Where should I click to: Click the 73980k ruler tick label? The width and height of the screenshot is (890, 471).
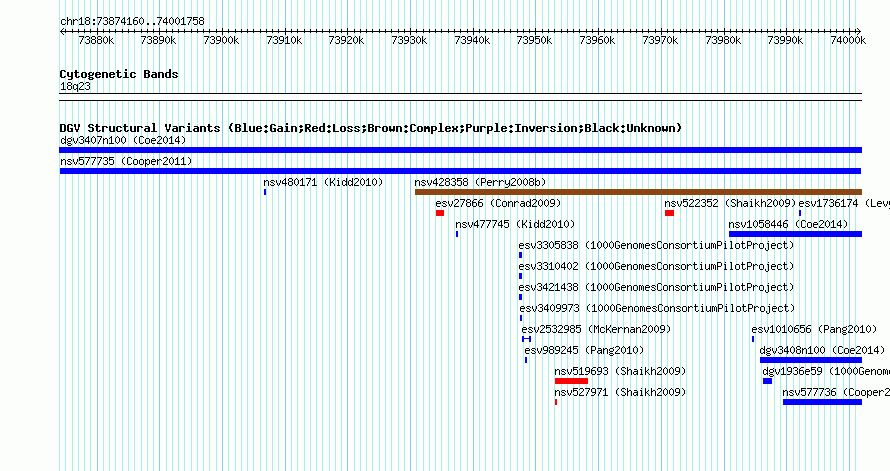[723, 40]
